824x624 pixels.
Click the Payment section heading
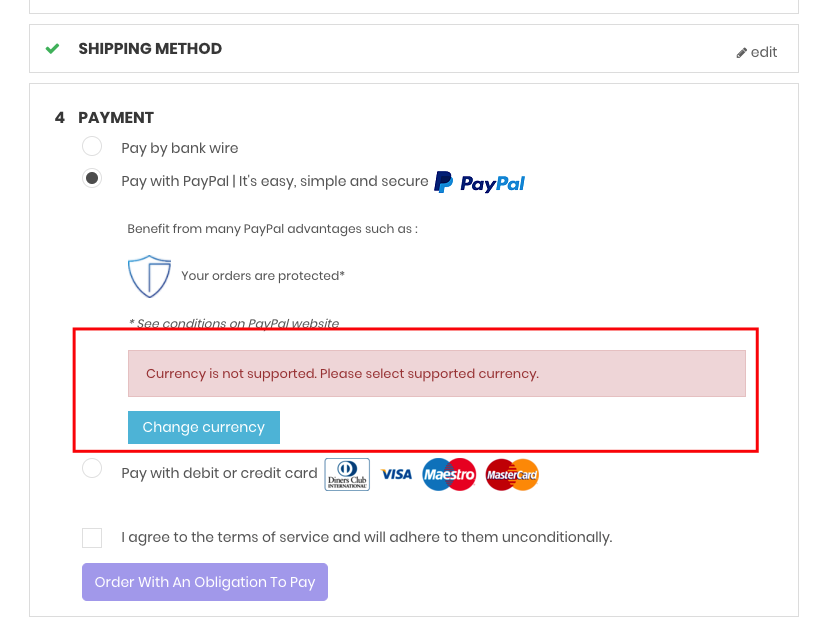tap(116, 117)
